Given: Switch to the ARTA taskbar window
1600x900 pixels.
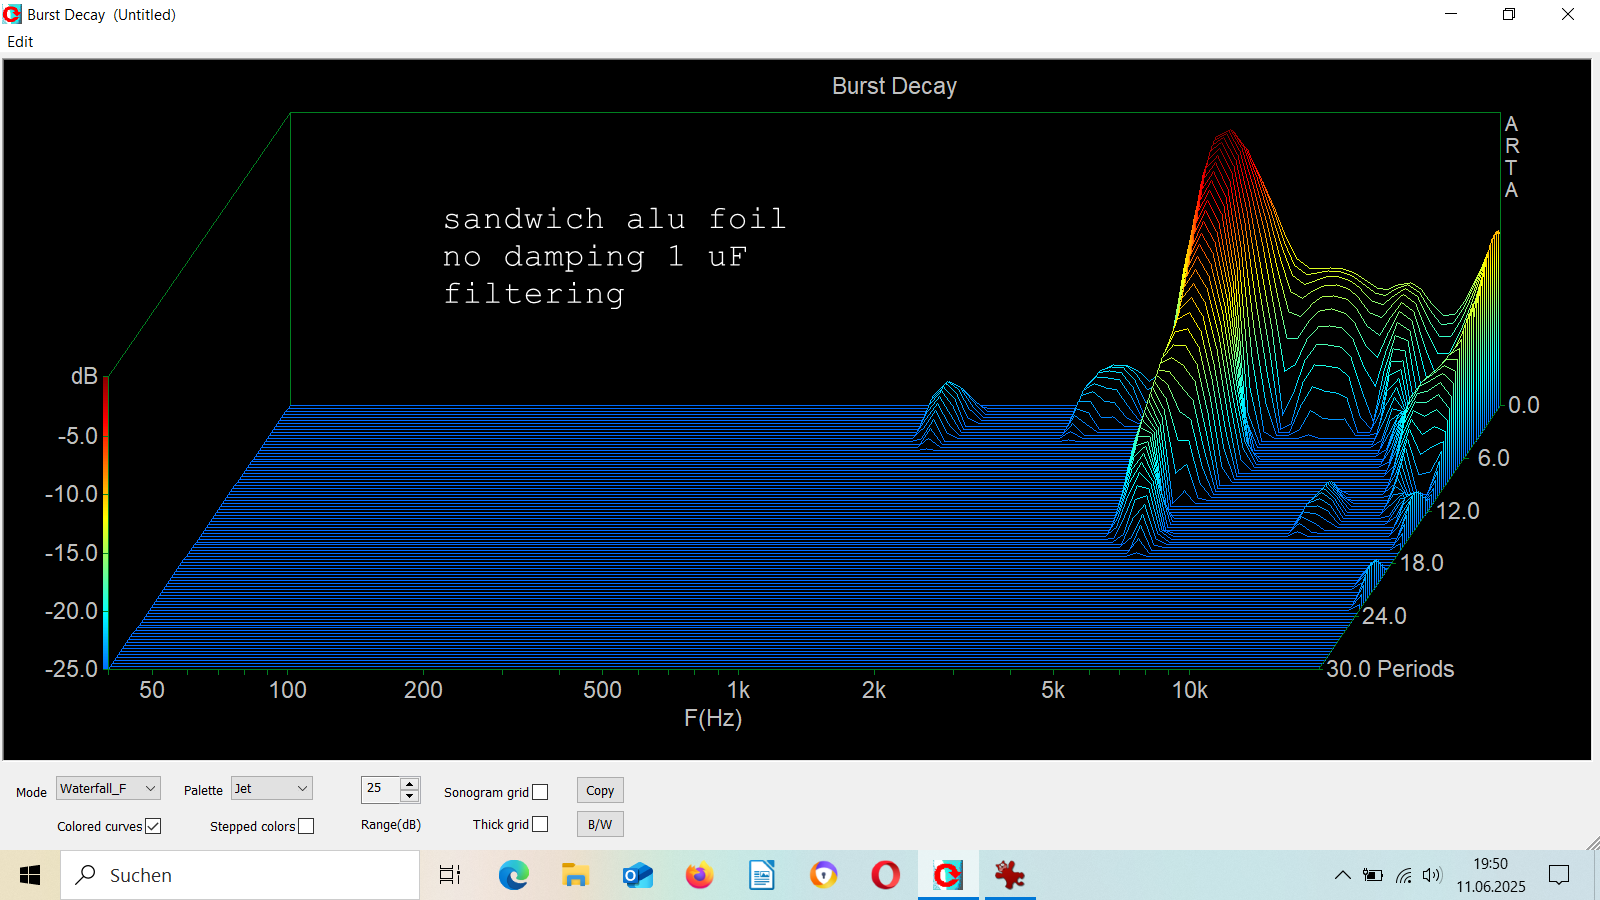Looking at the screenshot, I should coord(947,875).
